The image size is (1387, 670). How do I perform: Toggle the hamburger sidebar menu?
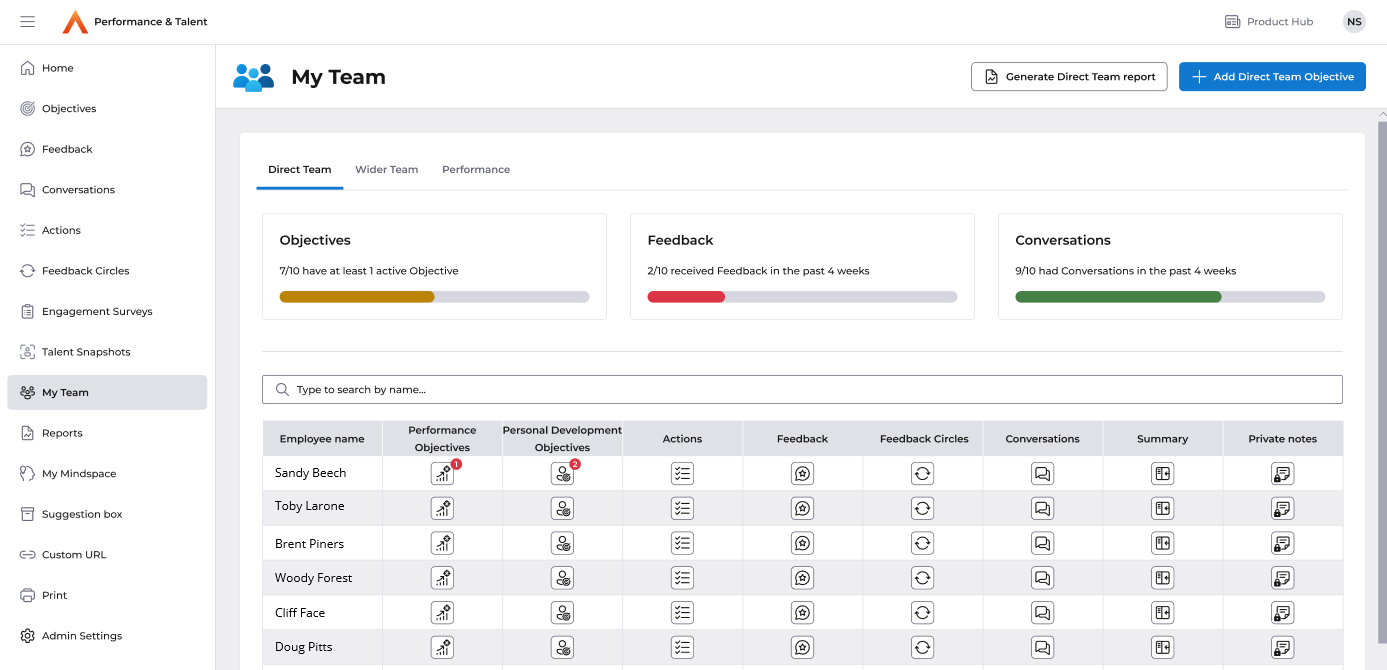click(x=27, y=22)
